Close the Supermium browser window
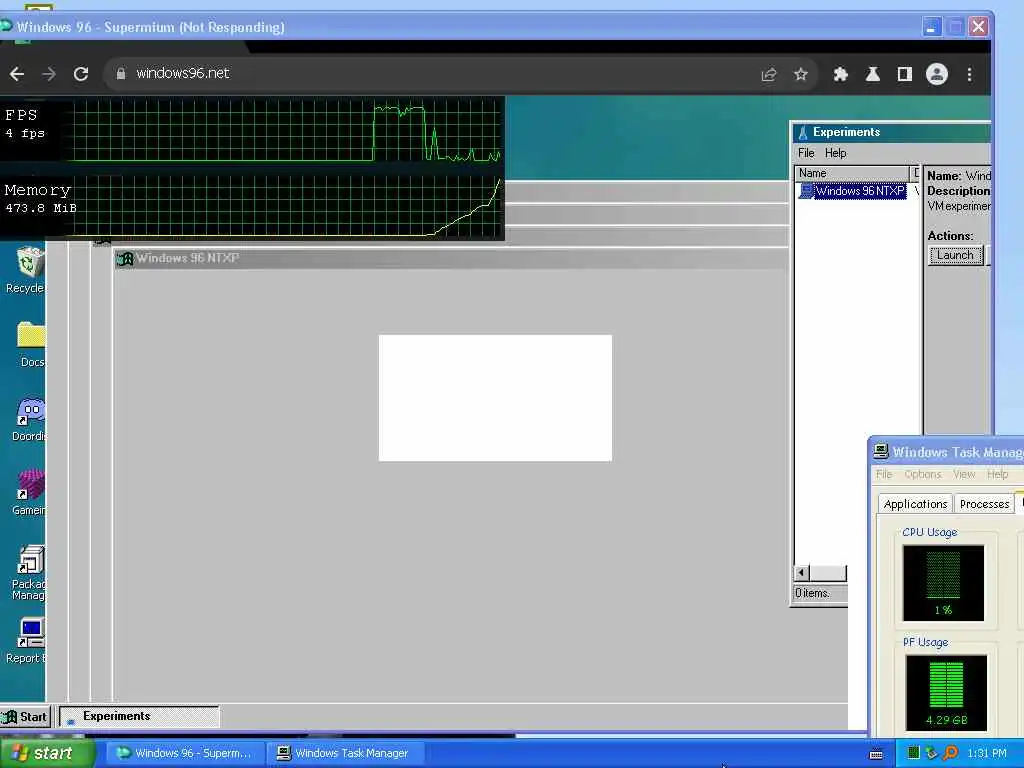 click(x=978, y=27)
